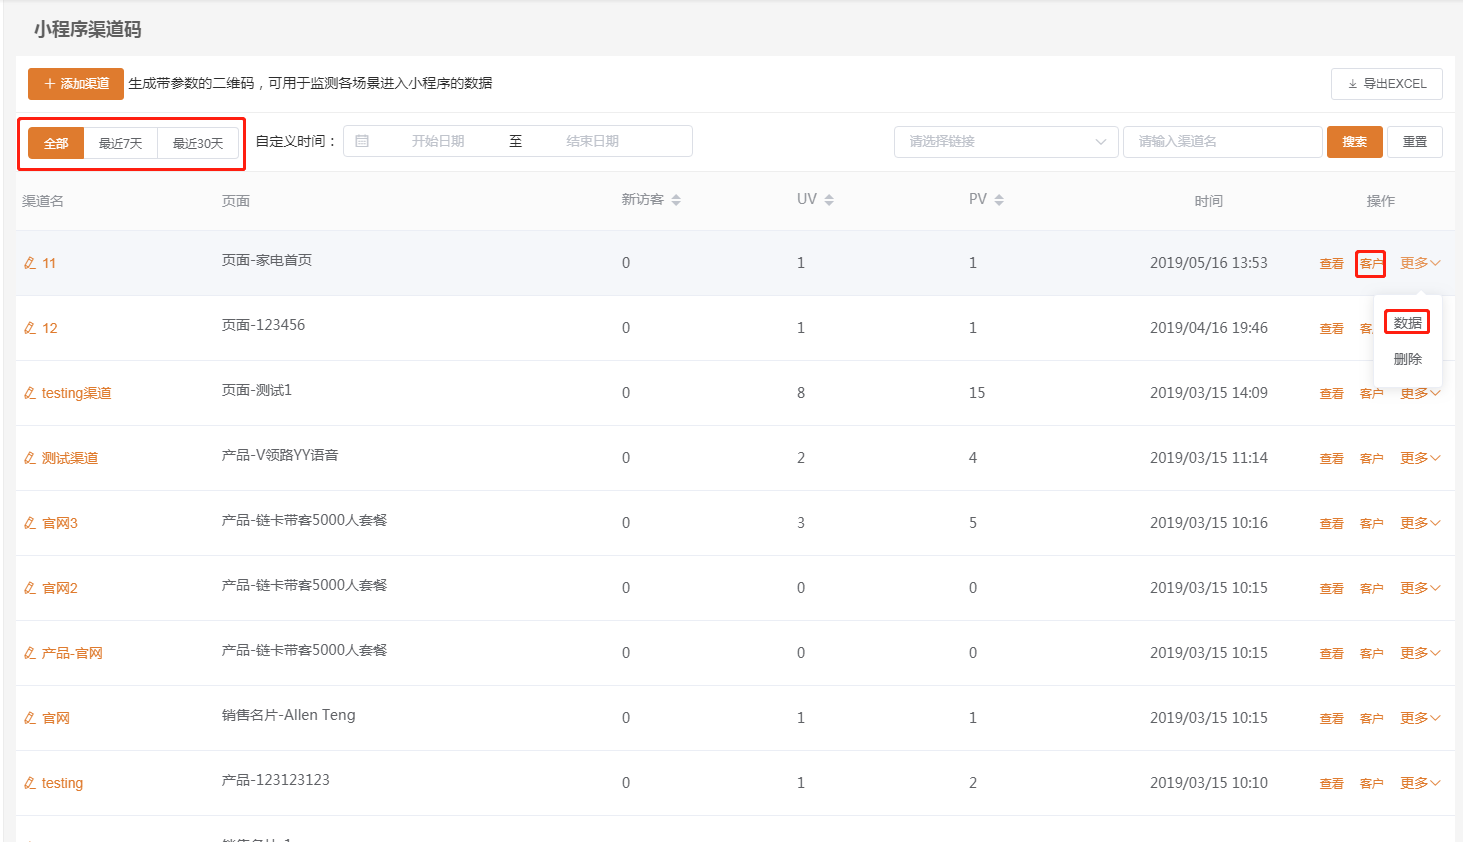
Task: Click the edit pencil icon beside 官网3
Action: click(30, 523)
